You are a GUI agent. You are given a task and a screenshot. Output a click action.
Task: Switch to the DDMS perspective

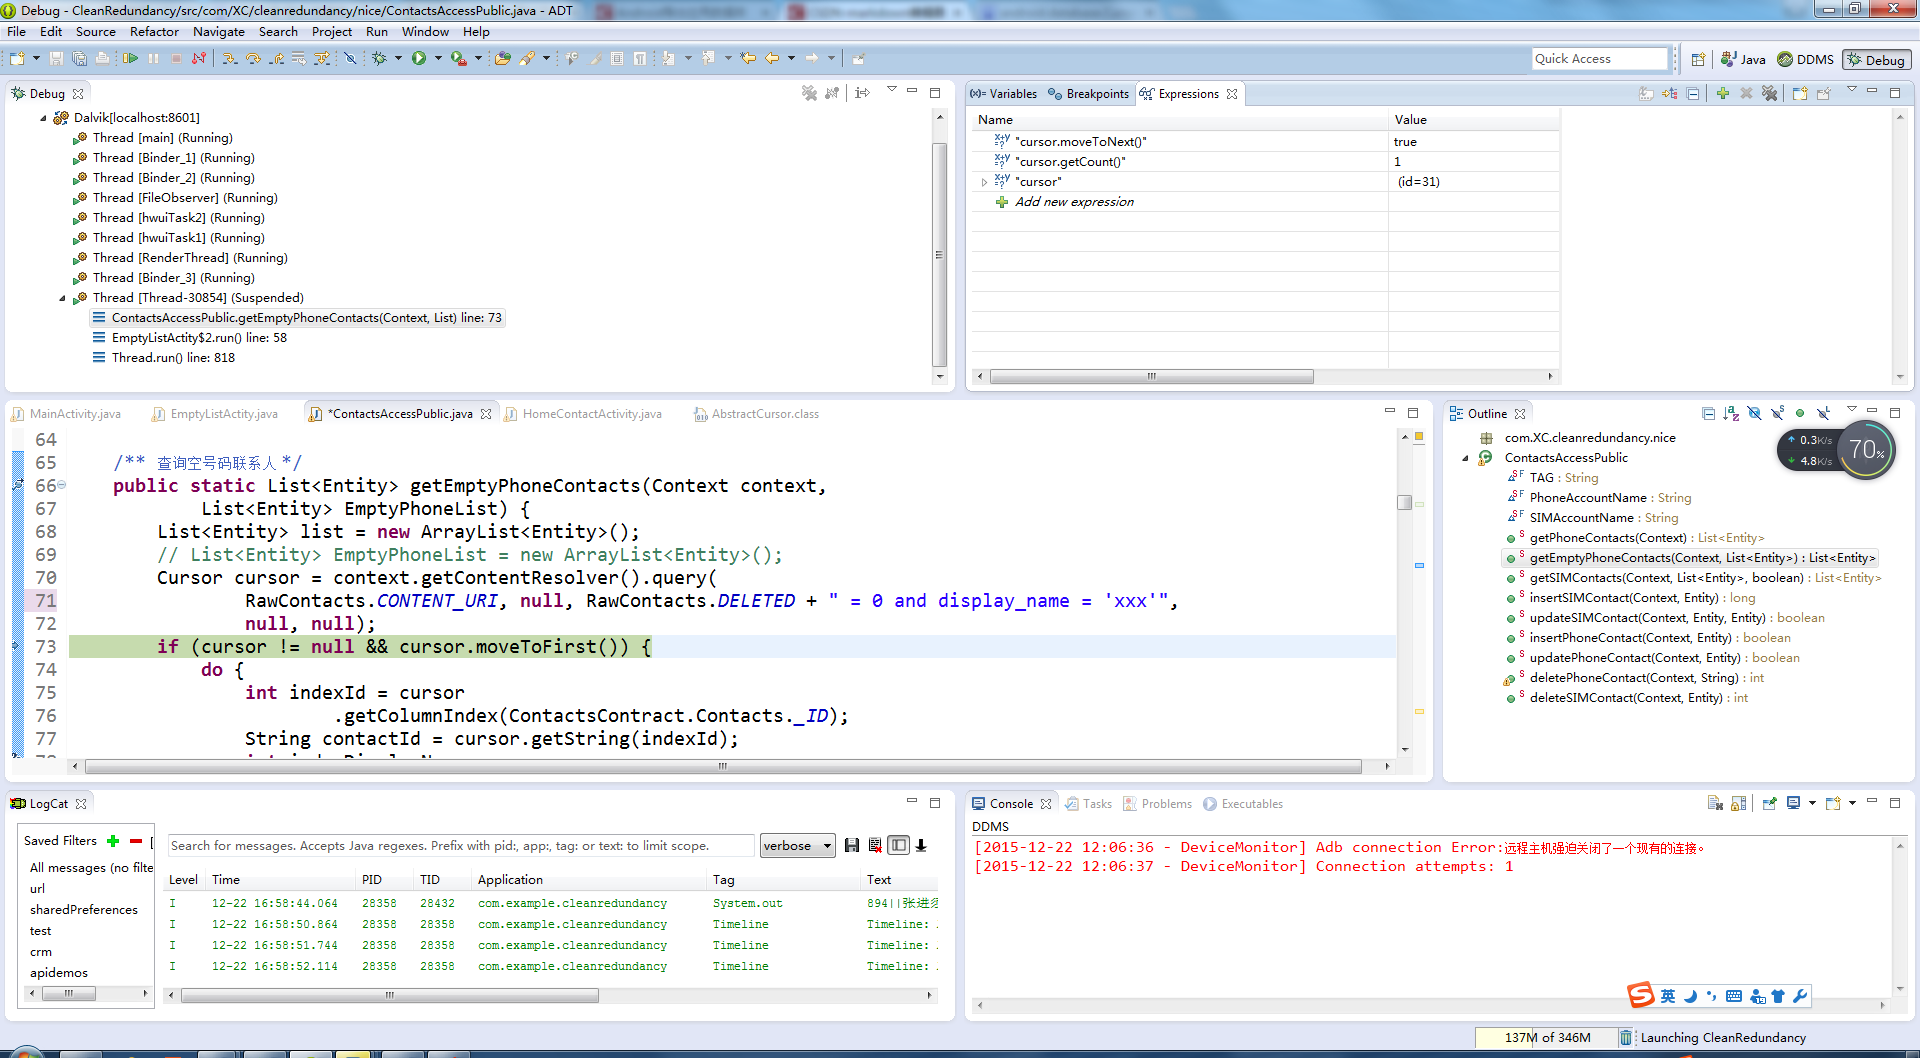click(x=1805, y=60)
